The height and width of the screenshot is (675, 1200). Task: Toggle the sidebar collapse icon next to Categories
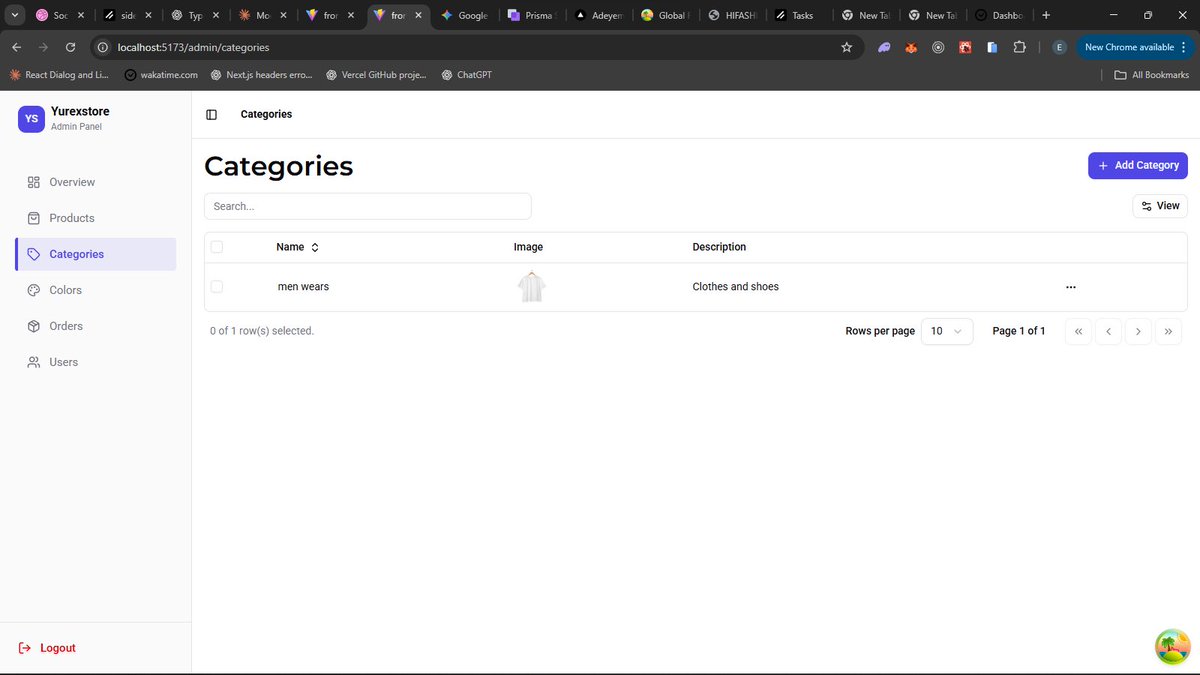211,114
